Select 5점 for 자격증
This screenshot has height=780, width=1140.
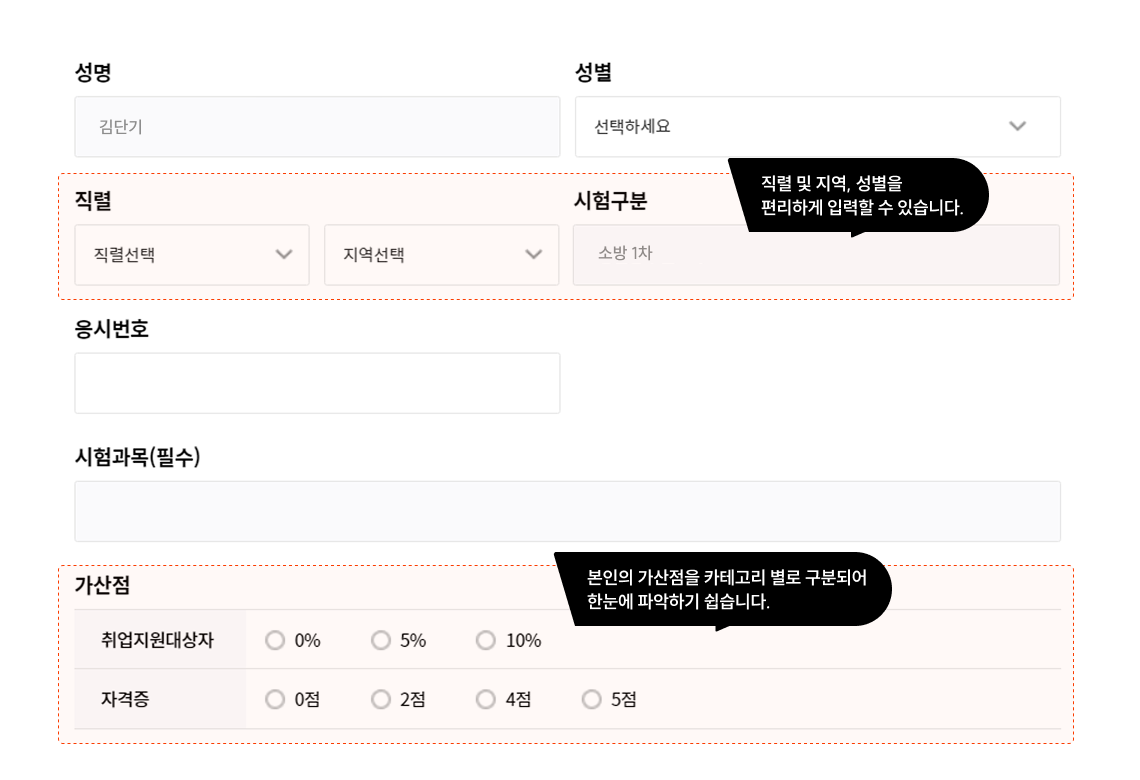[591, 699]
